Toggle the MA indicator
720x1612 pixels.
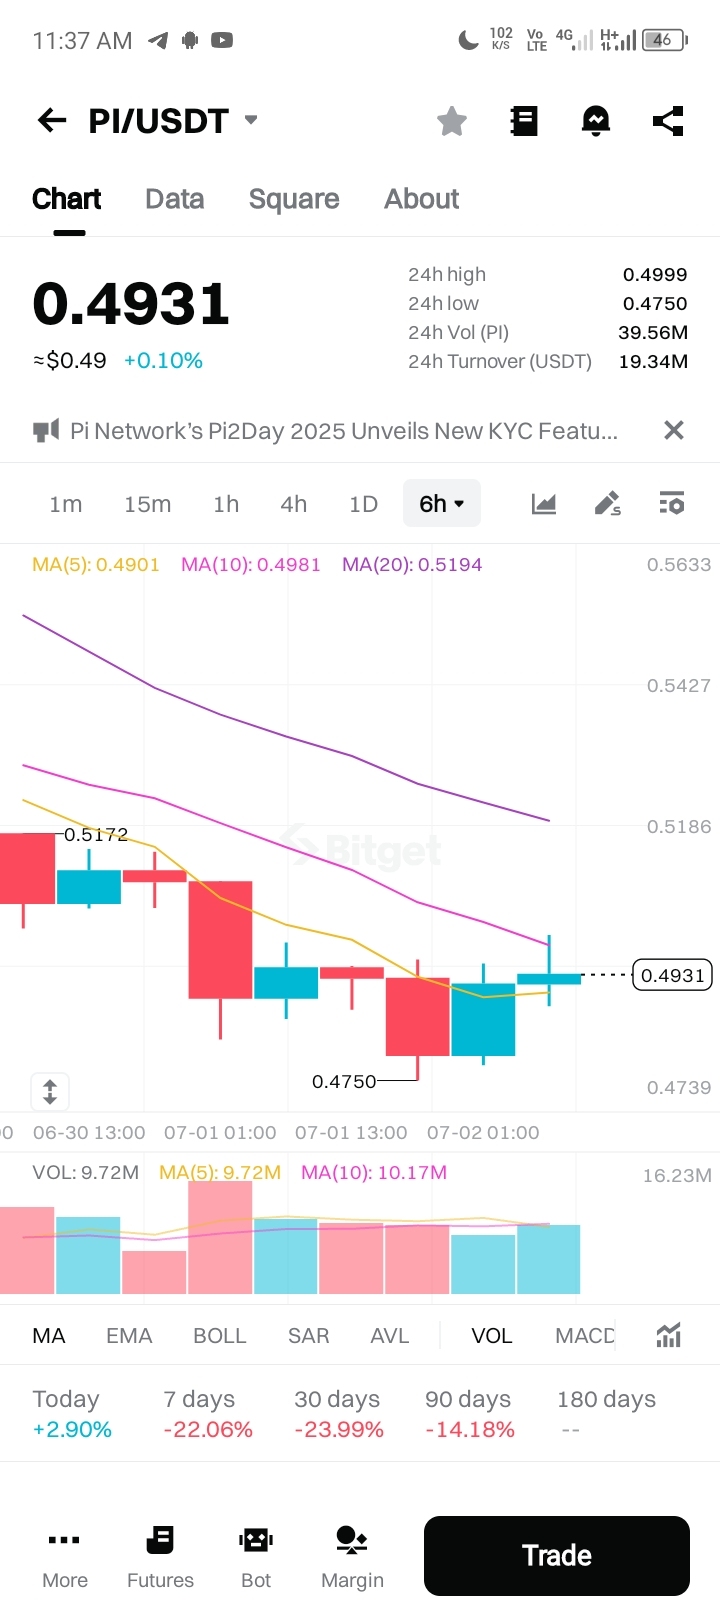click(x=49, y=1336)
